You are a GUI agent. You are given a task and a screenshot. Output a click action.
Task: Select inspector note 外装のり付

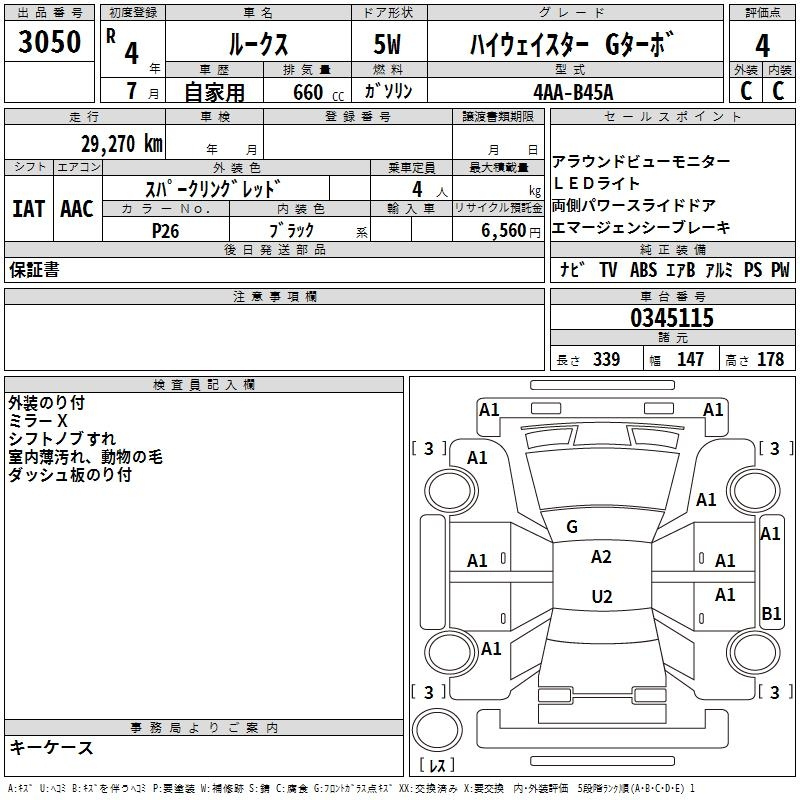click(46, 403)
